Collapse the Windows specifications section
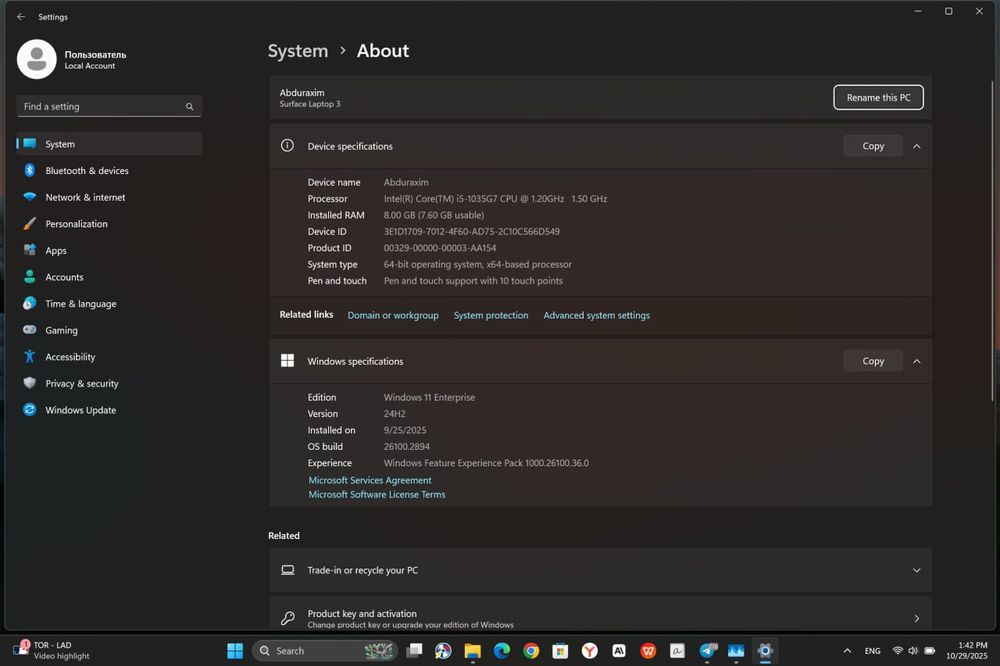This screenshot has height=666, width=1000. coord(916,362)
